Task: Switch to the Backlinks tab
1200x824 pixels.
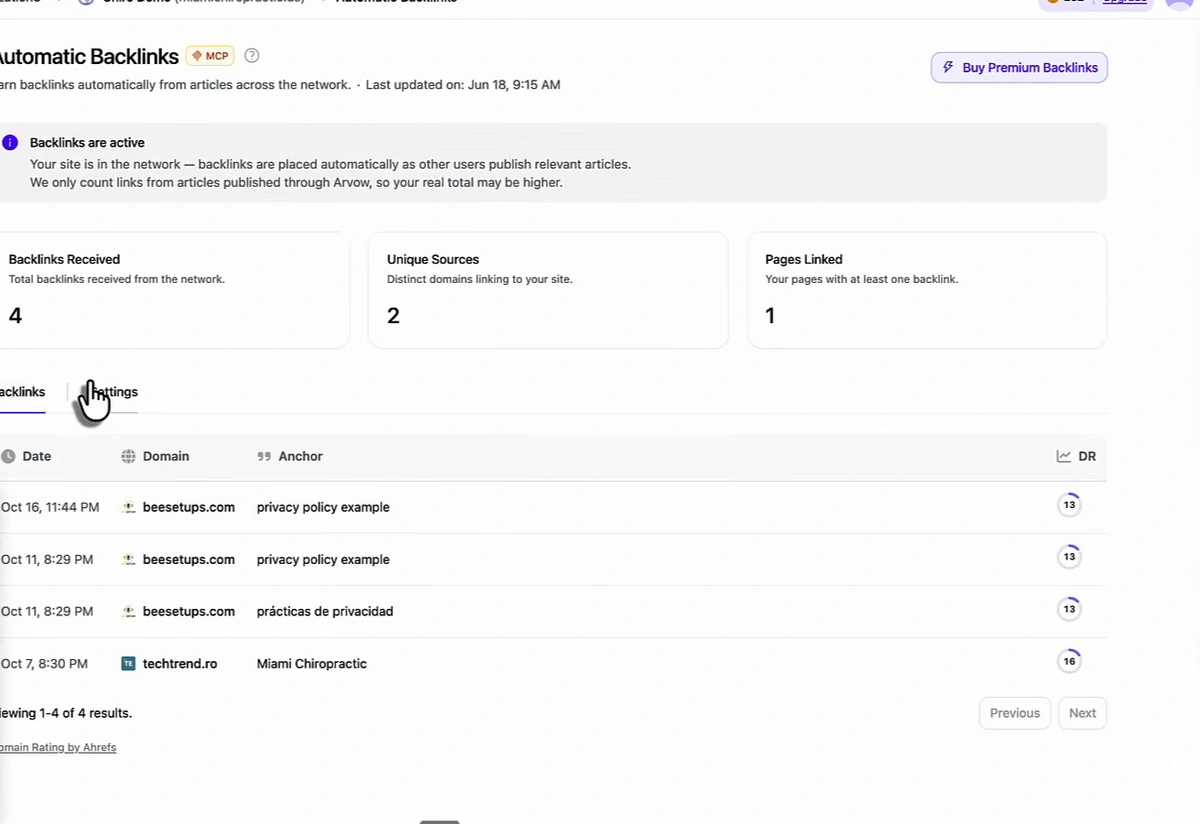Action: 22,392
